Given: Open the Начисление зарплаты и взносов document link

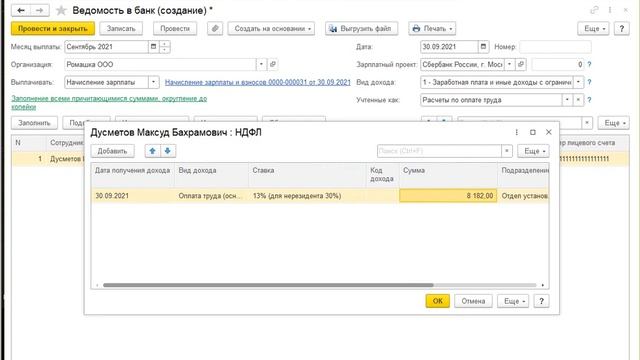Looking at the screenshot, I should (x=258, y=82).
